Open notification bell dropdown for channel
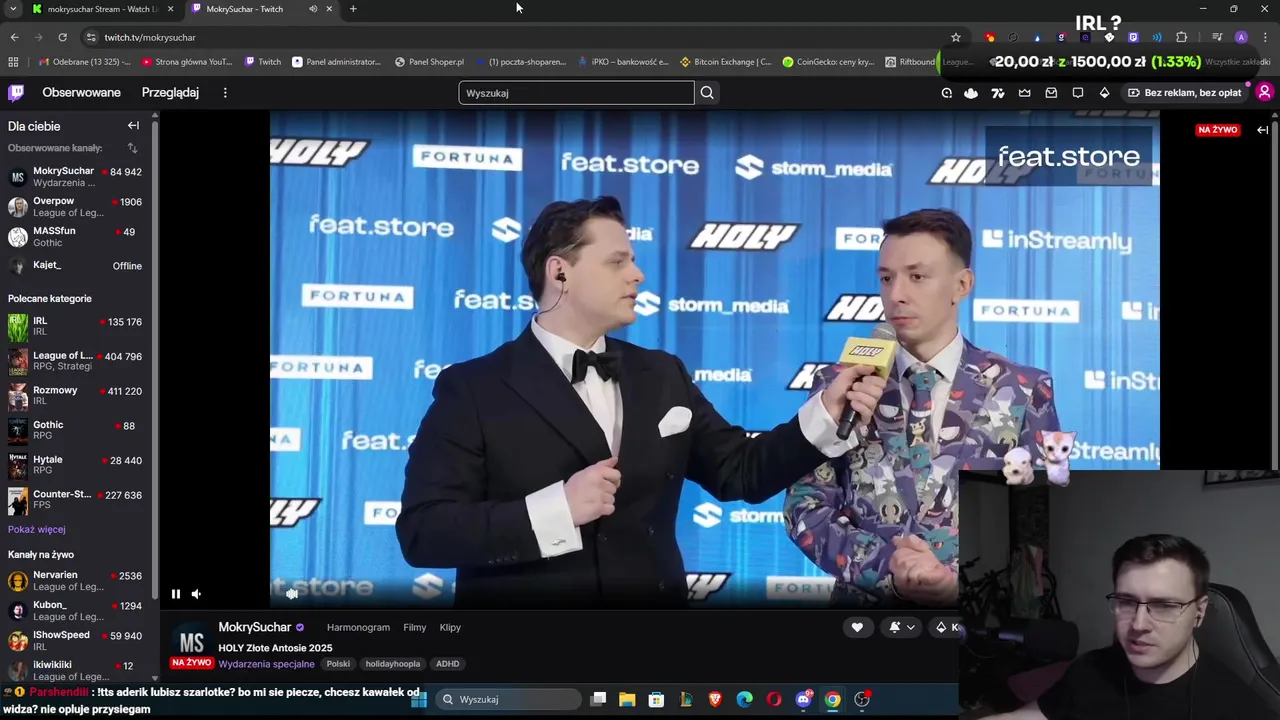Screen dimensions: 1280x720 (901, 627)
